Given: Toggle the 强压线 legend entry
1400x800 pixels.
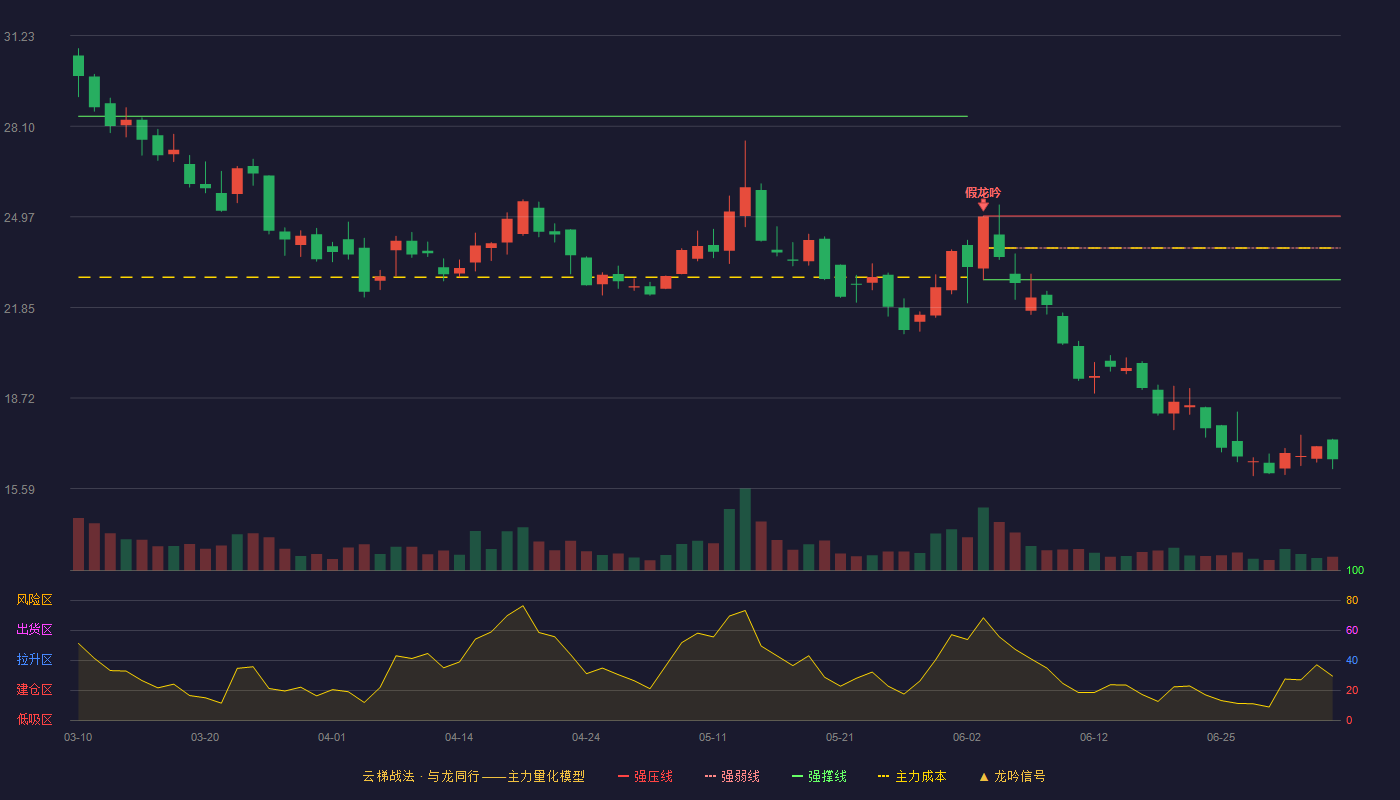Looking at the screenshot, I should [645, 776].
